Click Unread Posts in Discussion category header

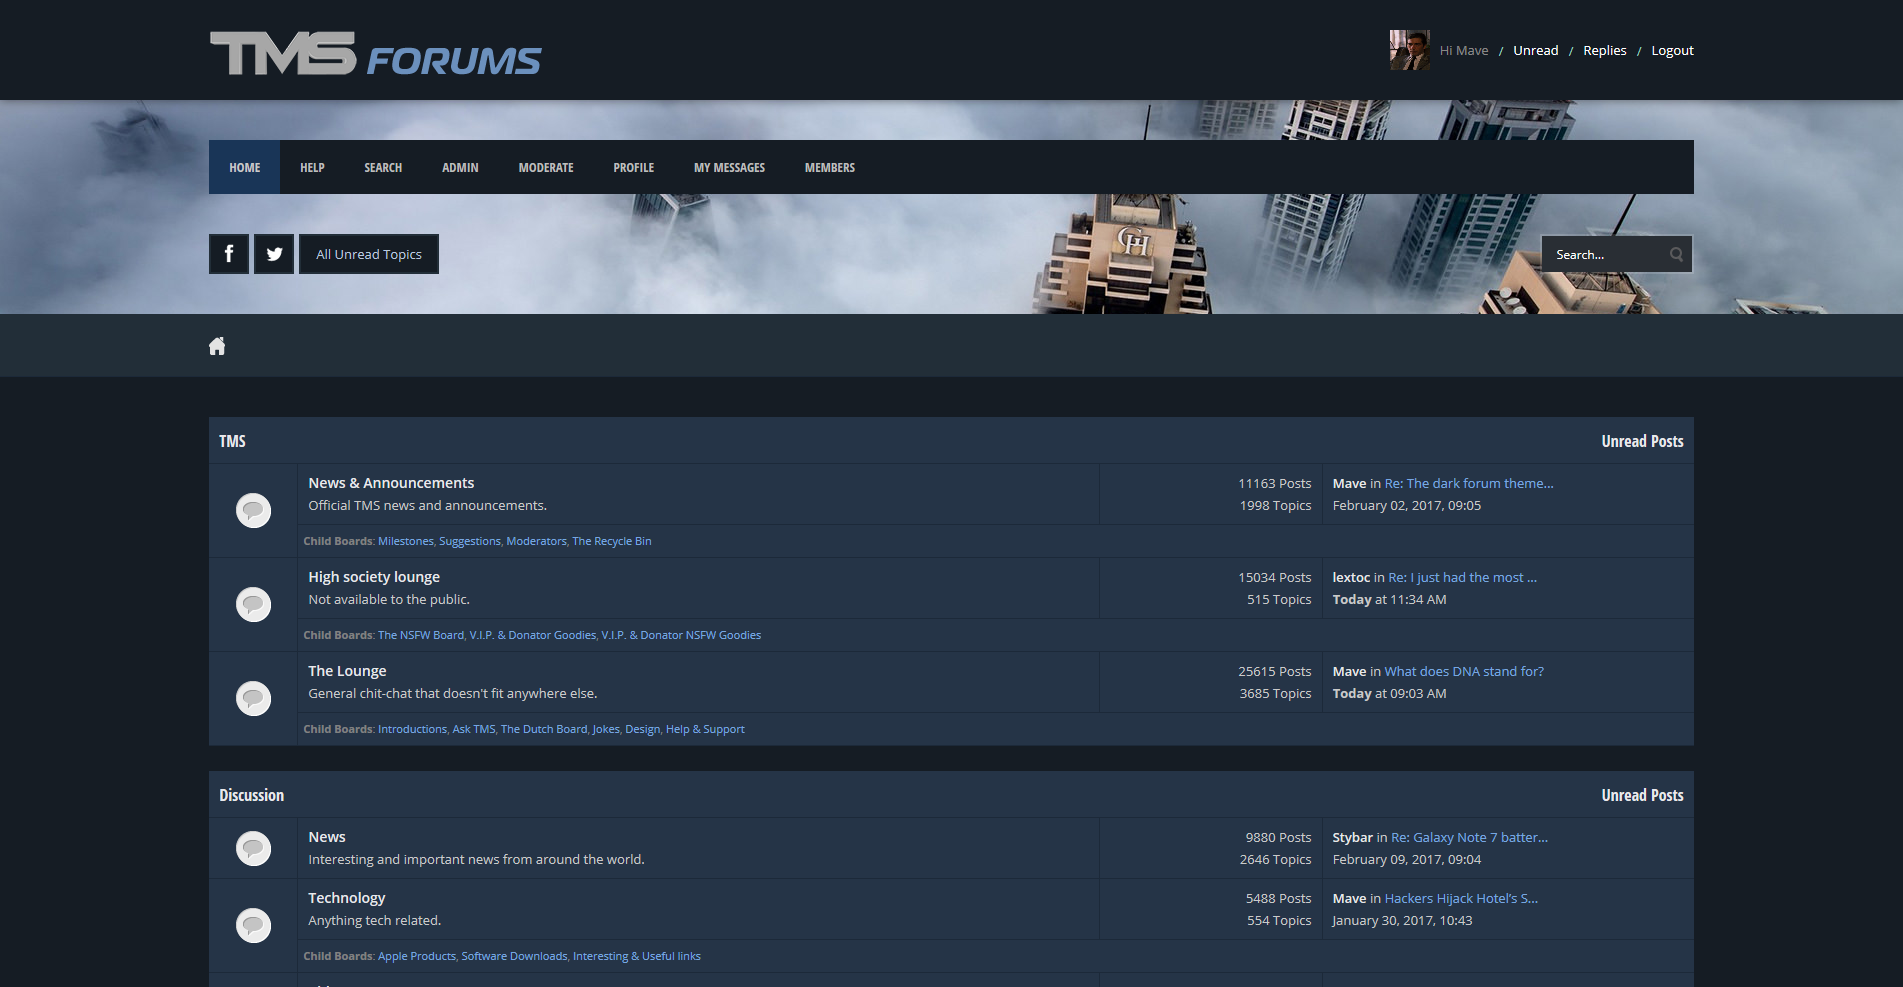(x=1642, y=795)
